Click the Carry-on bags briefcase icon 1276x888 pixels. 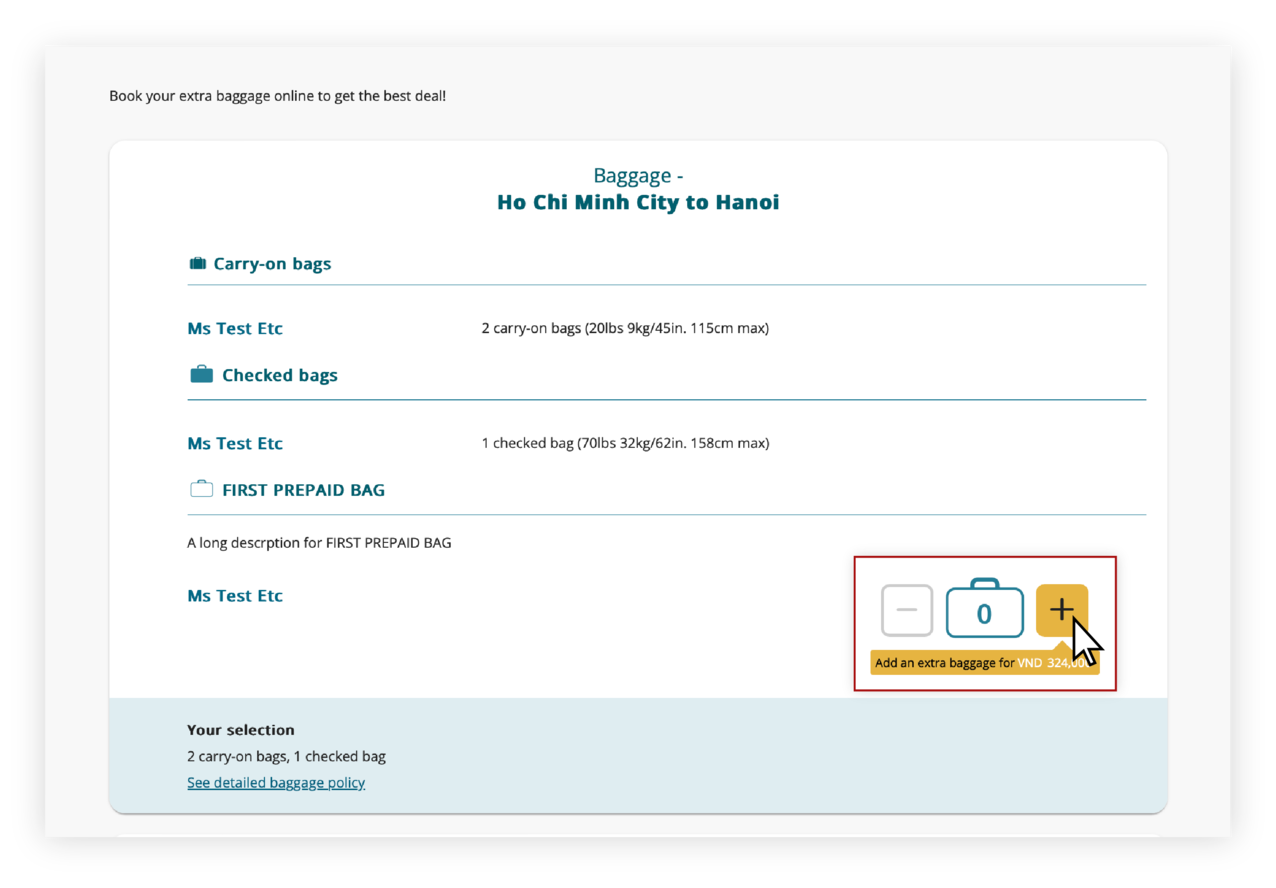tap(197, 262)
